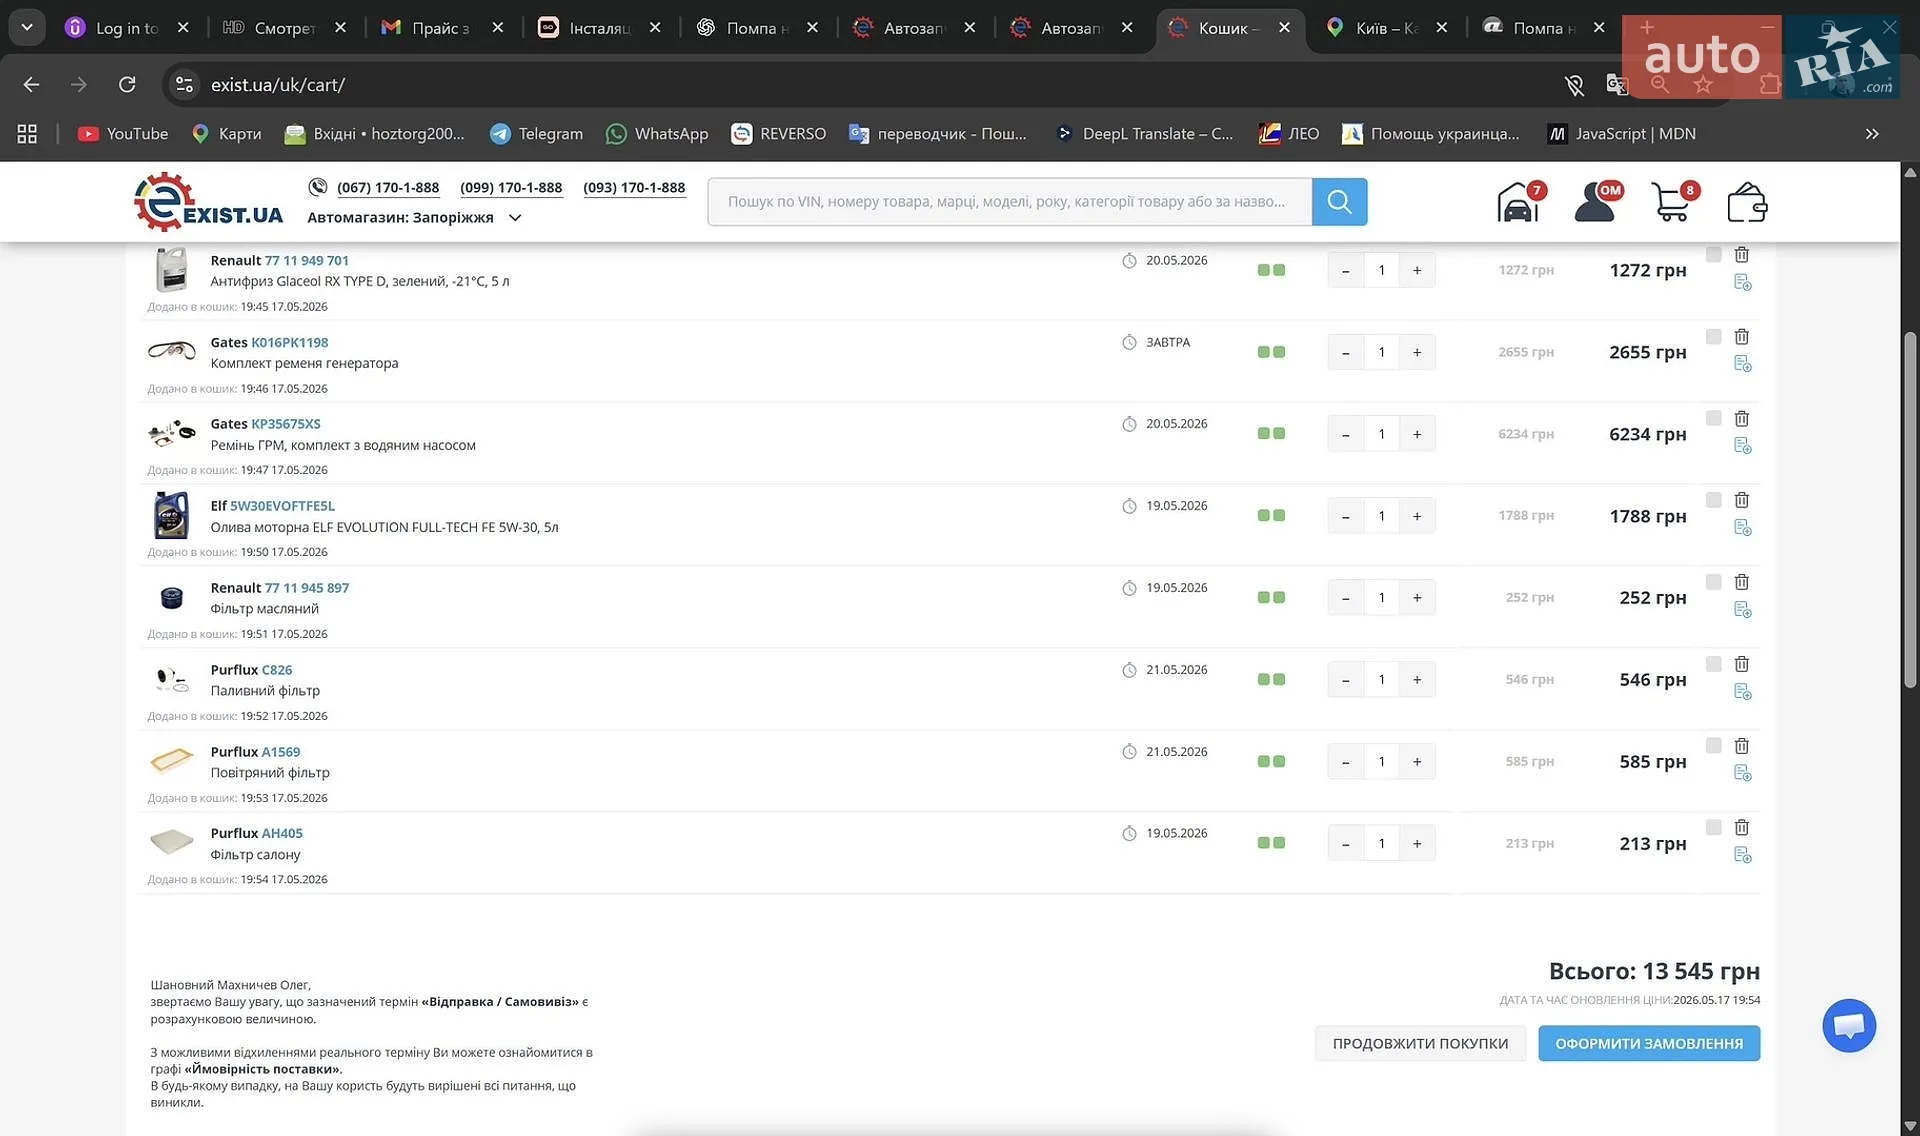Click the browser address bar
Screen dimensions: 1920x1136
coord(860,85)
